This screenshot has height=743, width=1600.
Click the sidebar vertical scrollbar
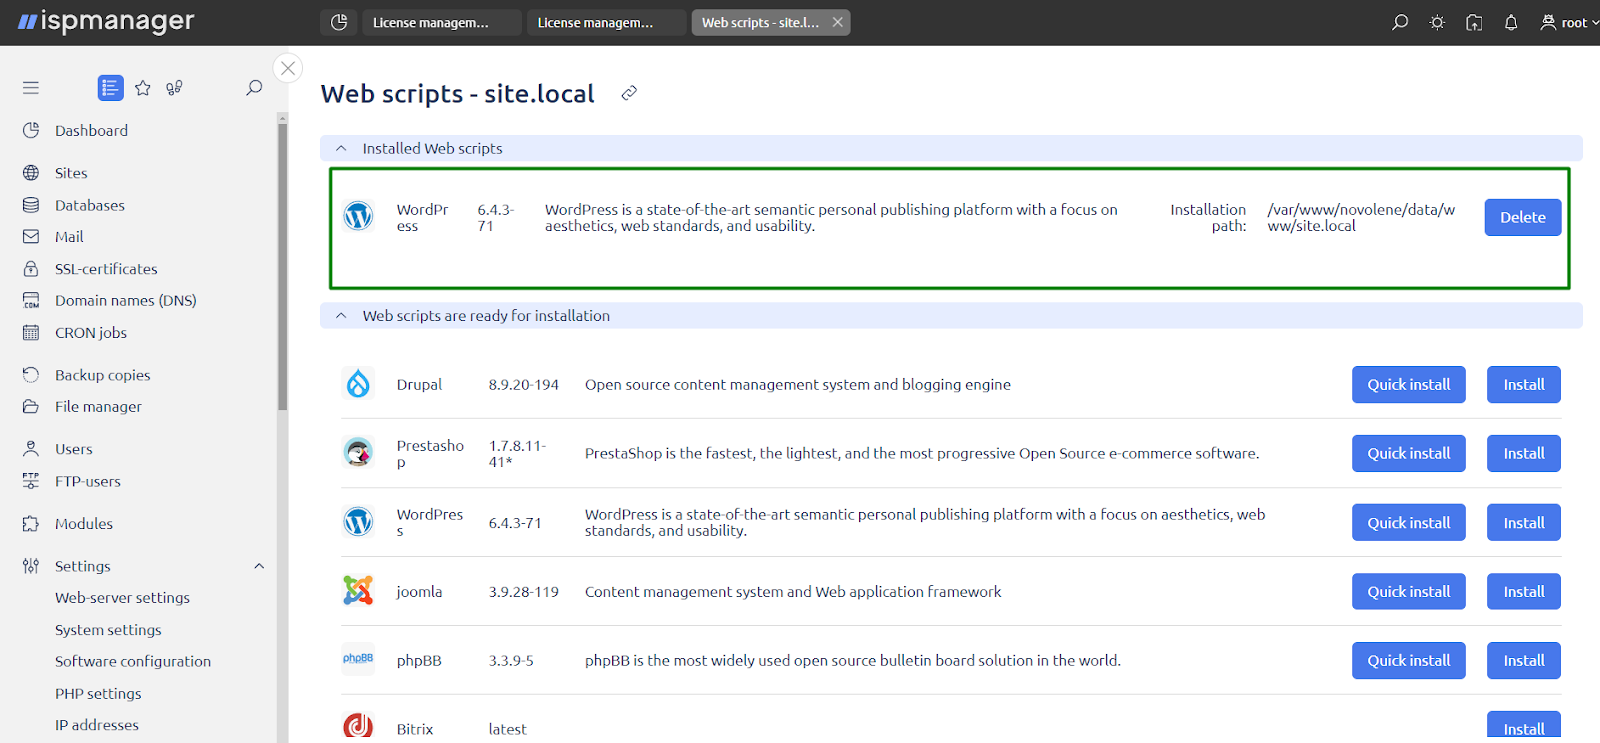coord(283,265)
